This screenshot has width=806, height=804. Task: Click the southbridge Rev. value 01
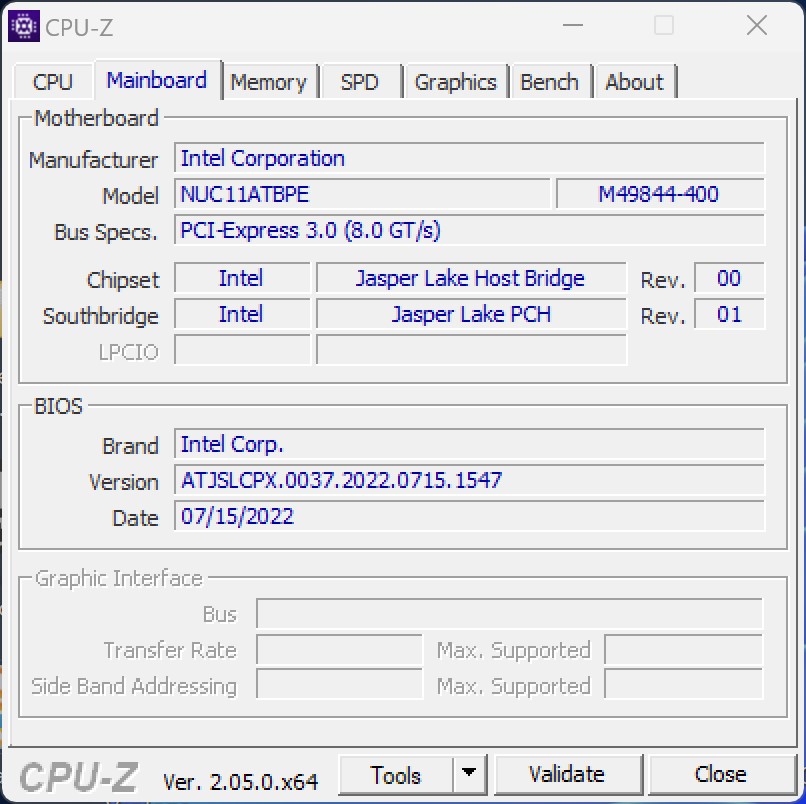[729, 314]
